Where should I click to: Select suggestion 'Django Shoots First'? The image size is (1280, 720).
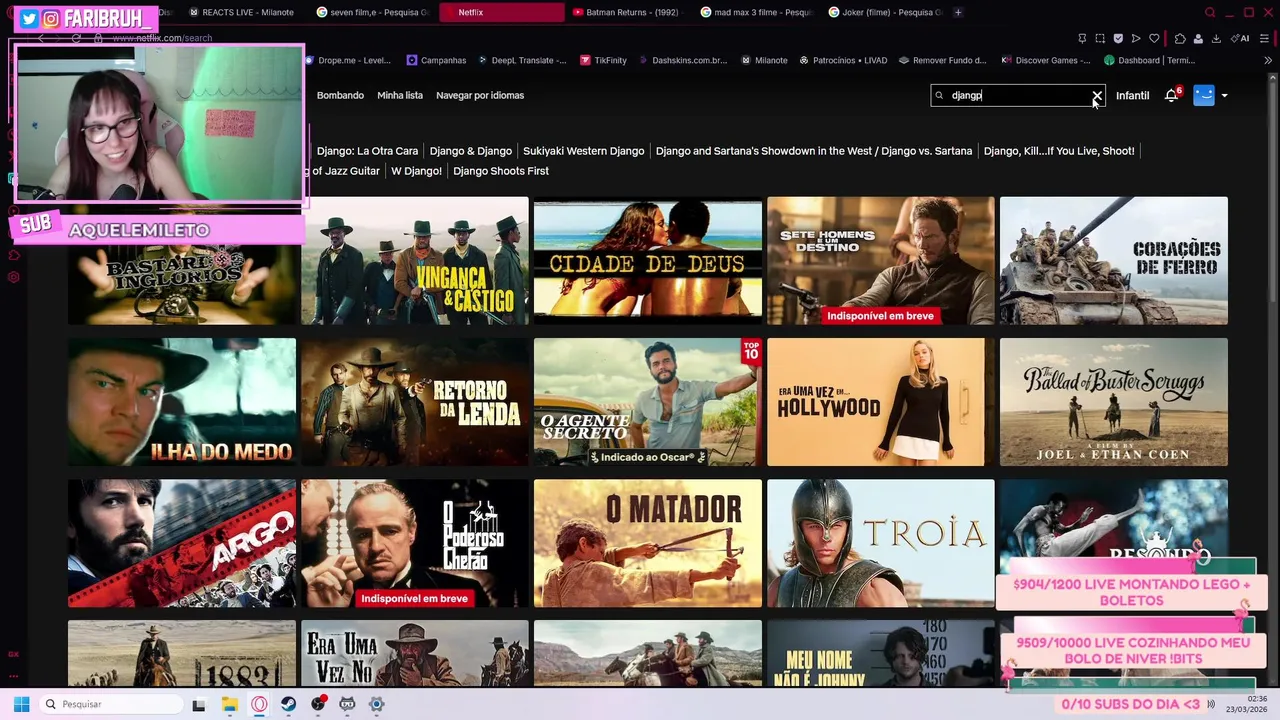click(501, 171)
